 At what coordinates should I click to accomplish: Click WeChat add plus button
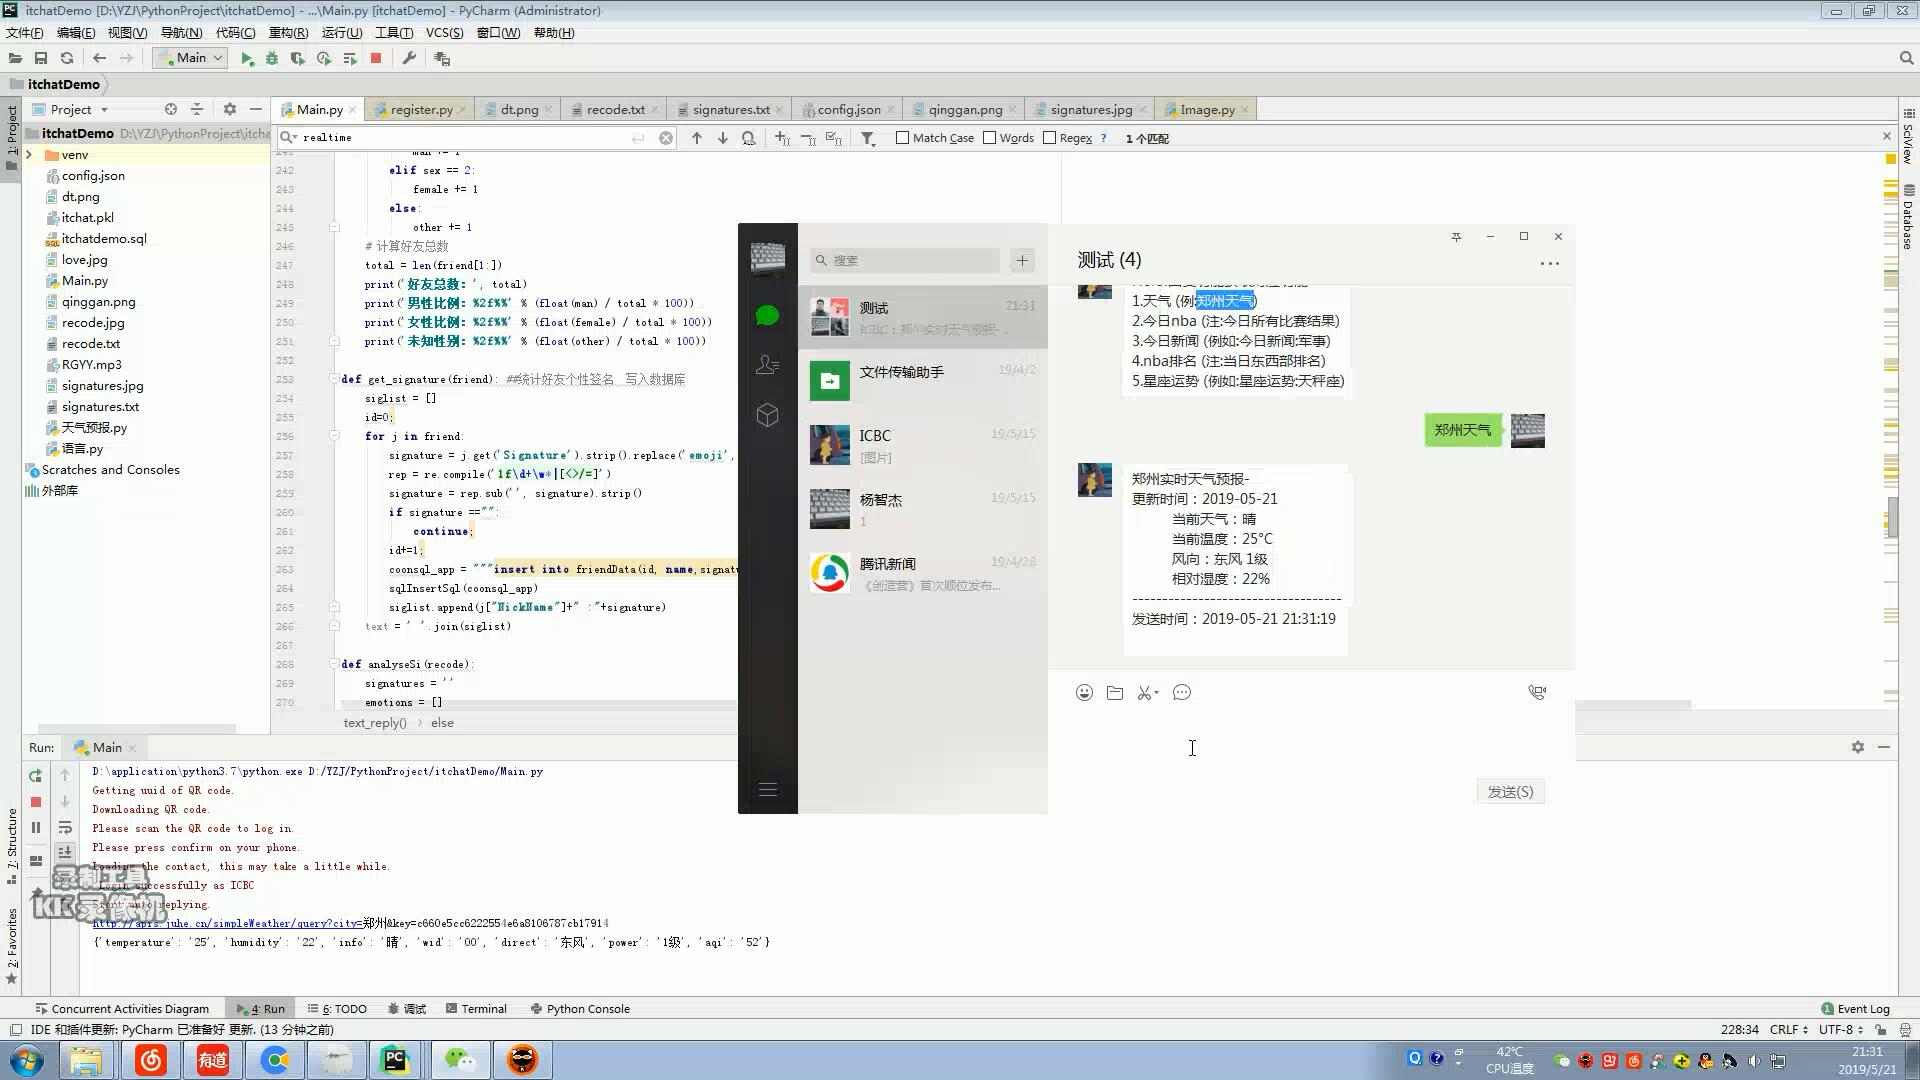(x=1022, y=261)
